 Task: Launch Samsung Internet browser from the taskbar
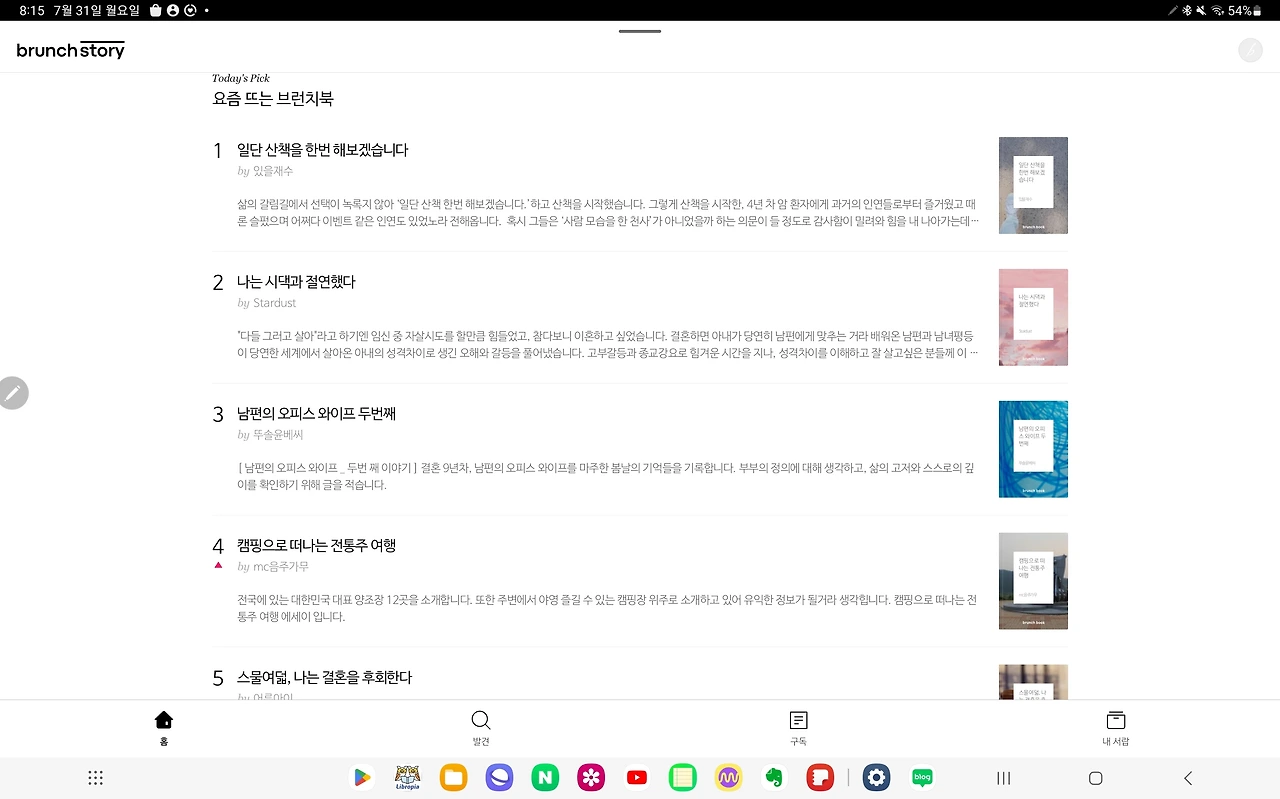click(x=499, y=778)
